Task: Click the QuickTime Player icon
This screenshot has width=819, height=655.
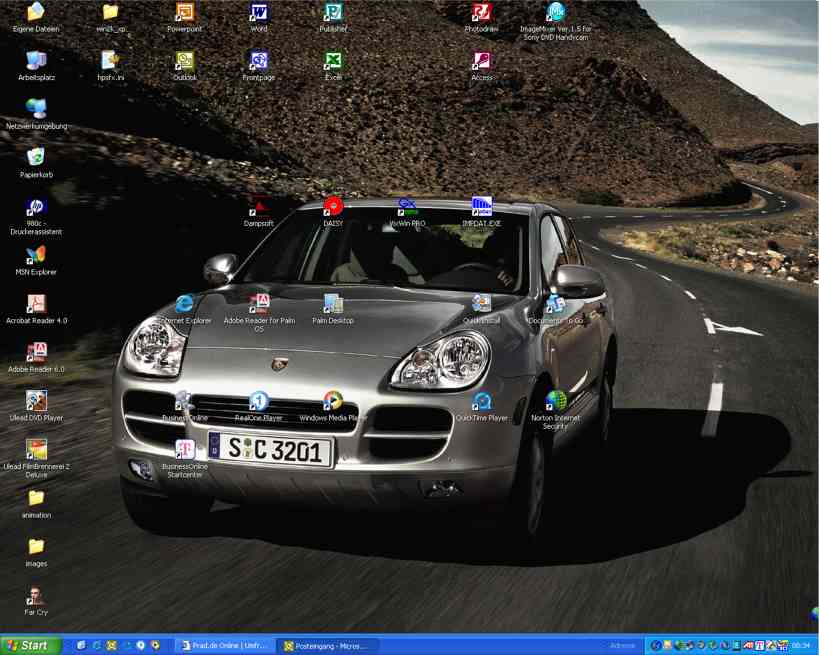Action: (482, 401)
